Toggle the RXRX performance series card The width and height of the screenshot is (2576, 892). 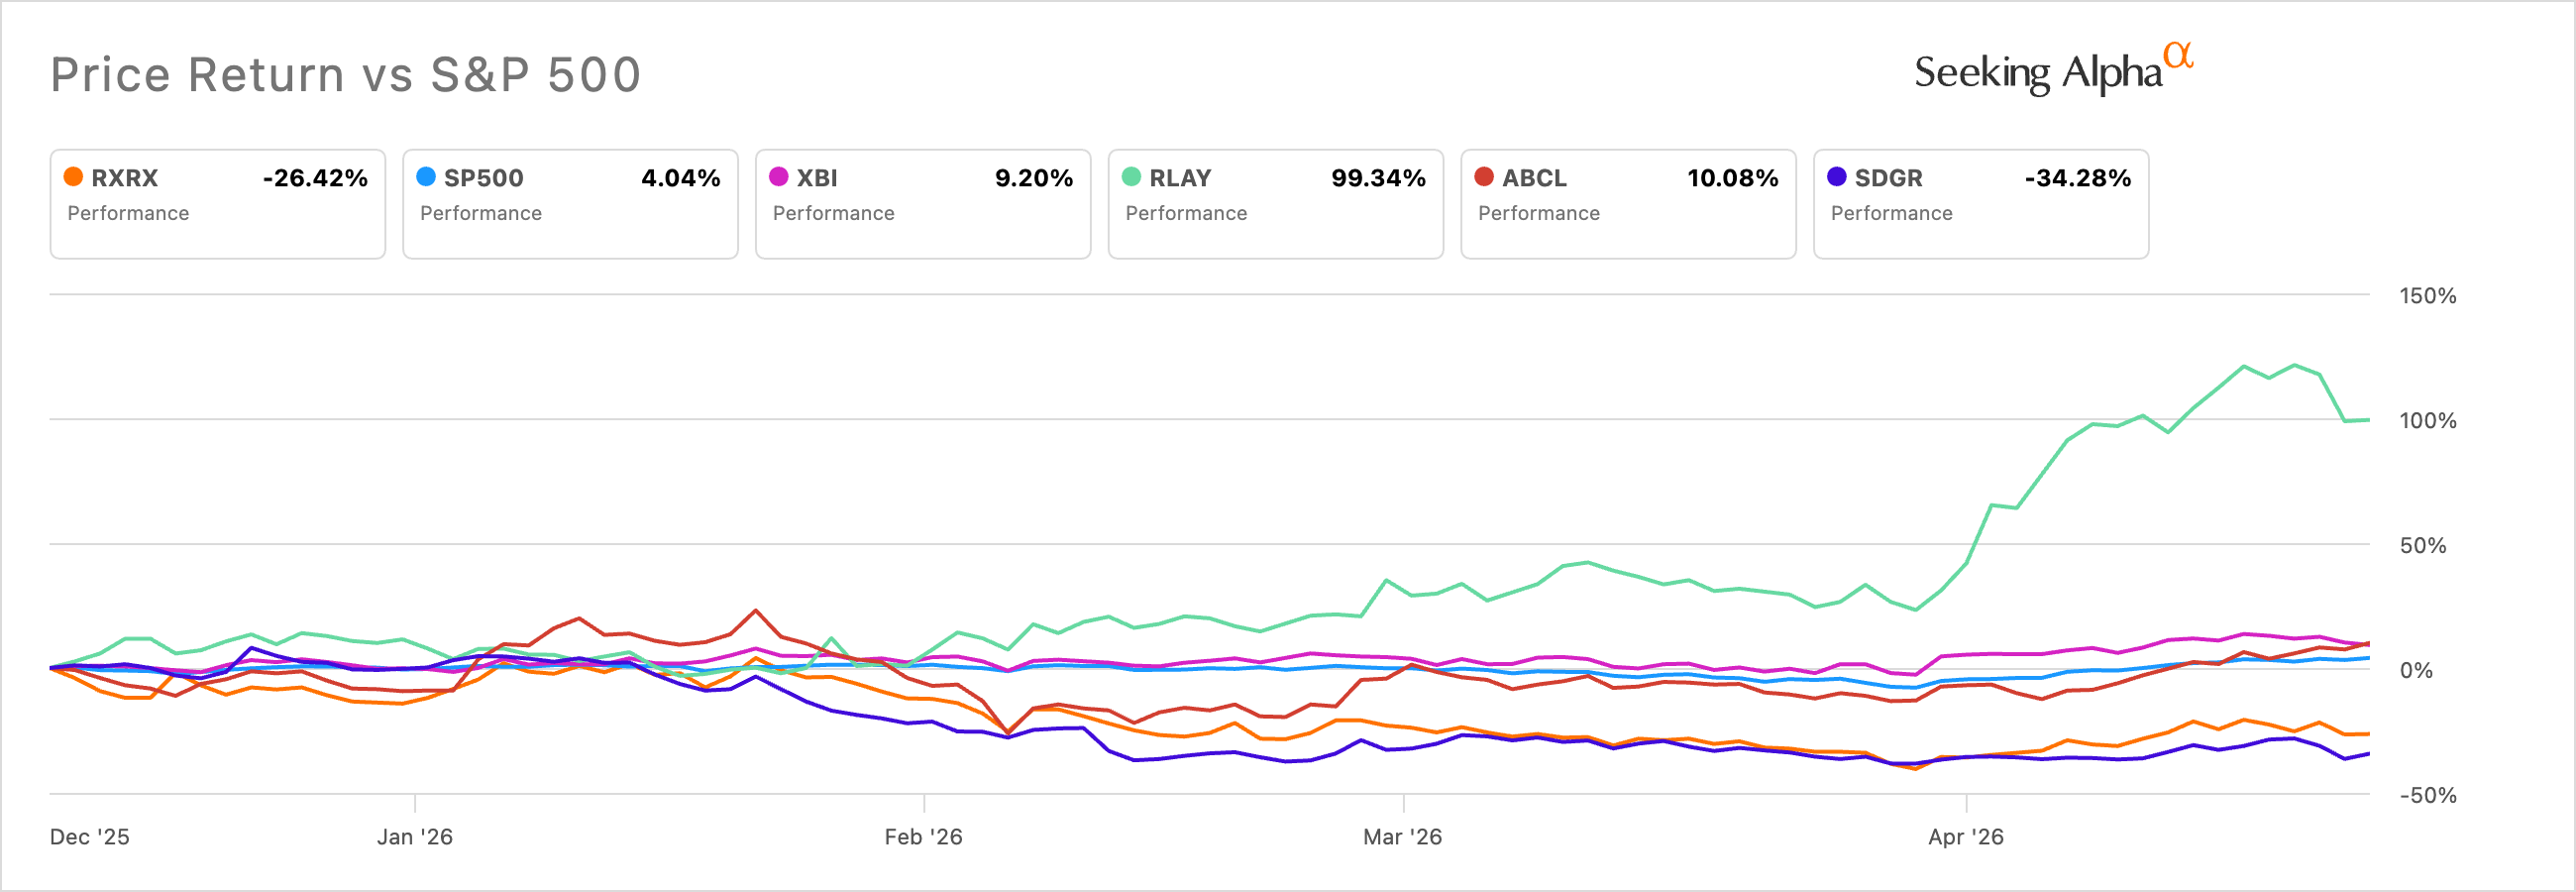217,204
